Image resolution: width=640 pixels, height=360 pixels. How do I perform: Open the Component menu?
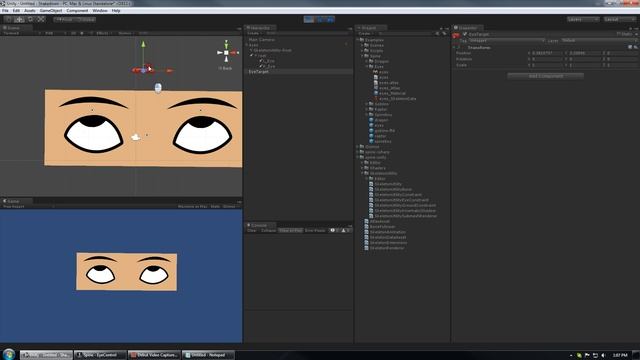77,11
